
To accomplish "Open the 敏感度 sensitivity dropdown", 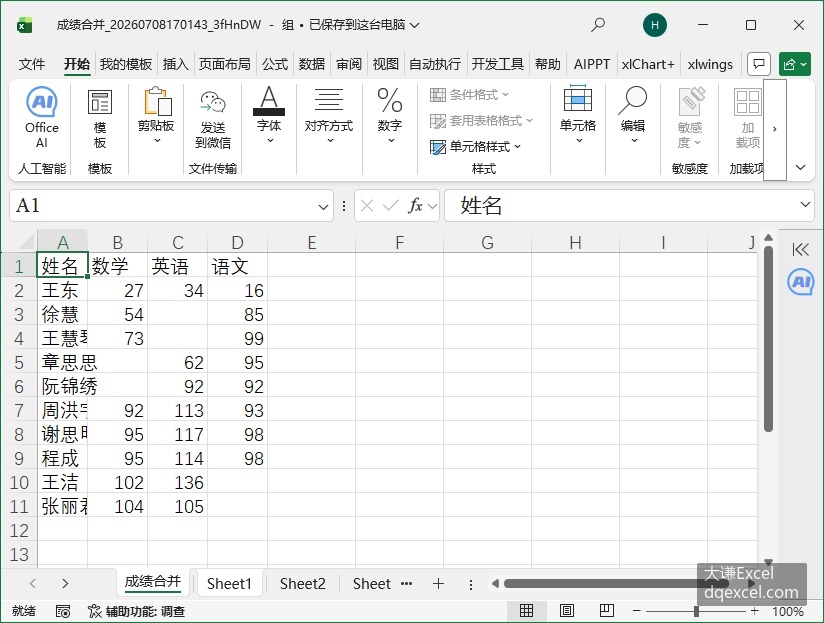I will [x=689, y=119].
